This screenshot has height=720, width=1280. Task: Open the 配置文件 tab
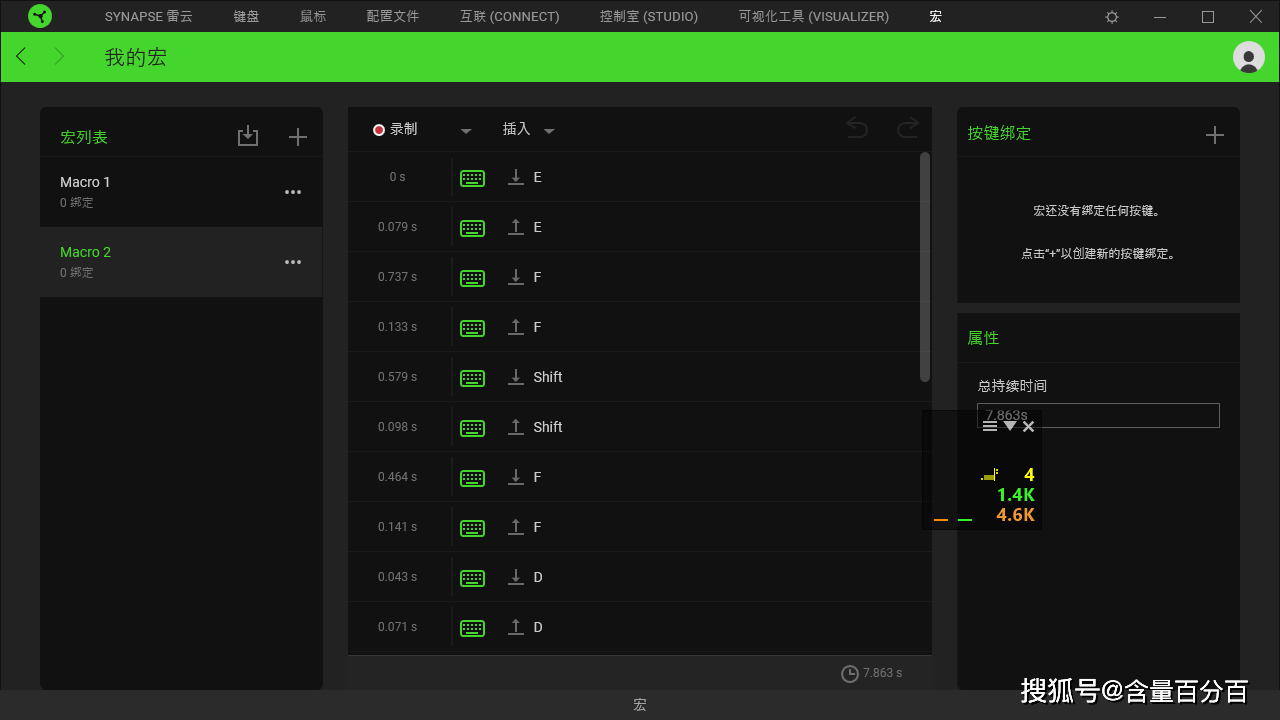tap(393, 16)
